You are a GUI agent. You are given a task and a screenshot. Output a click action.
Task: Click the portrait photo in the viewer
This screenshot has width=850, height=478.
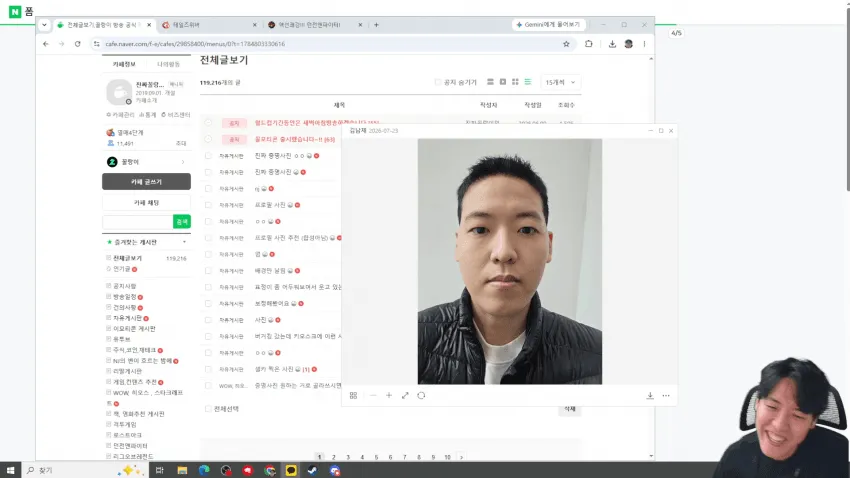click(x=510, y=261)
